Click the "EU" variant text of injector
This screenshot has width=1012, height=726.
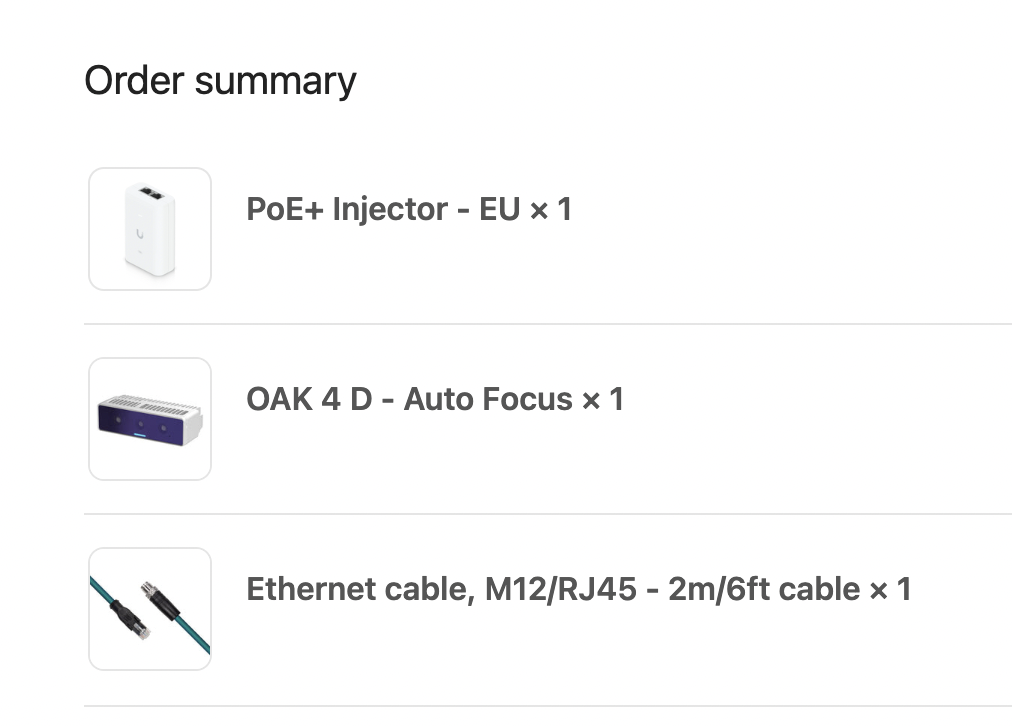point(500,209)
